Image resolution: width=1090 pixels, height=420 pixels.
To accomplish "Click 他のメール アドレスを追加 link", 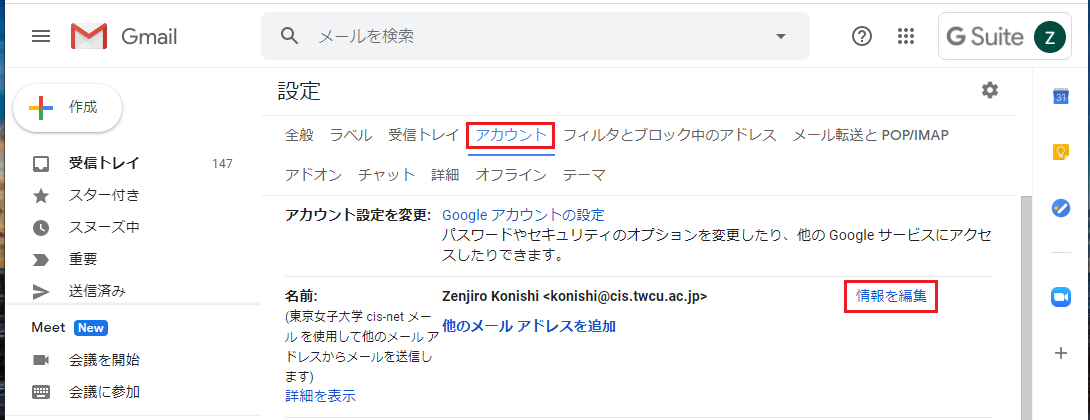I will [528, 326].
